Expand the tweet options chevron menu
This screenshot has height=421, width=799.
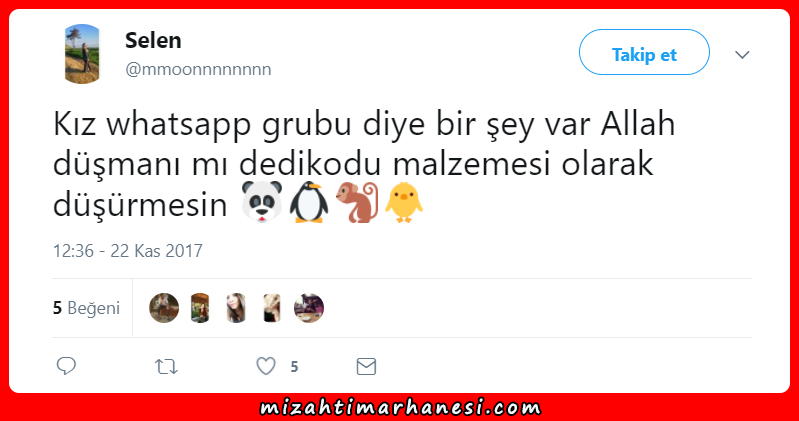point(742,55)
